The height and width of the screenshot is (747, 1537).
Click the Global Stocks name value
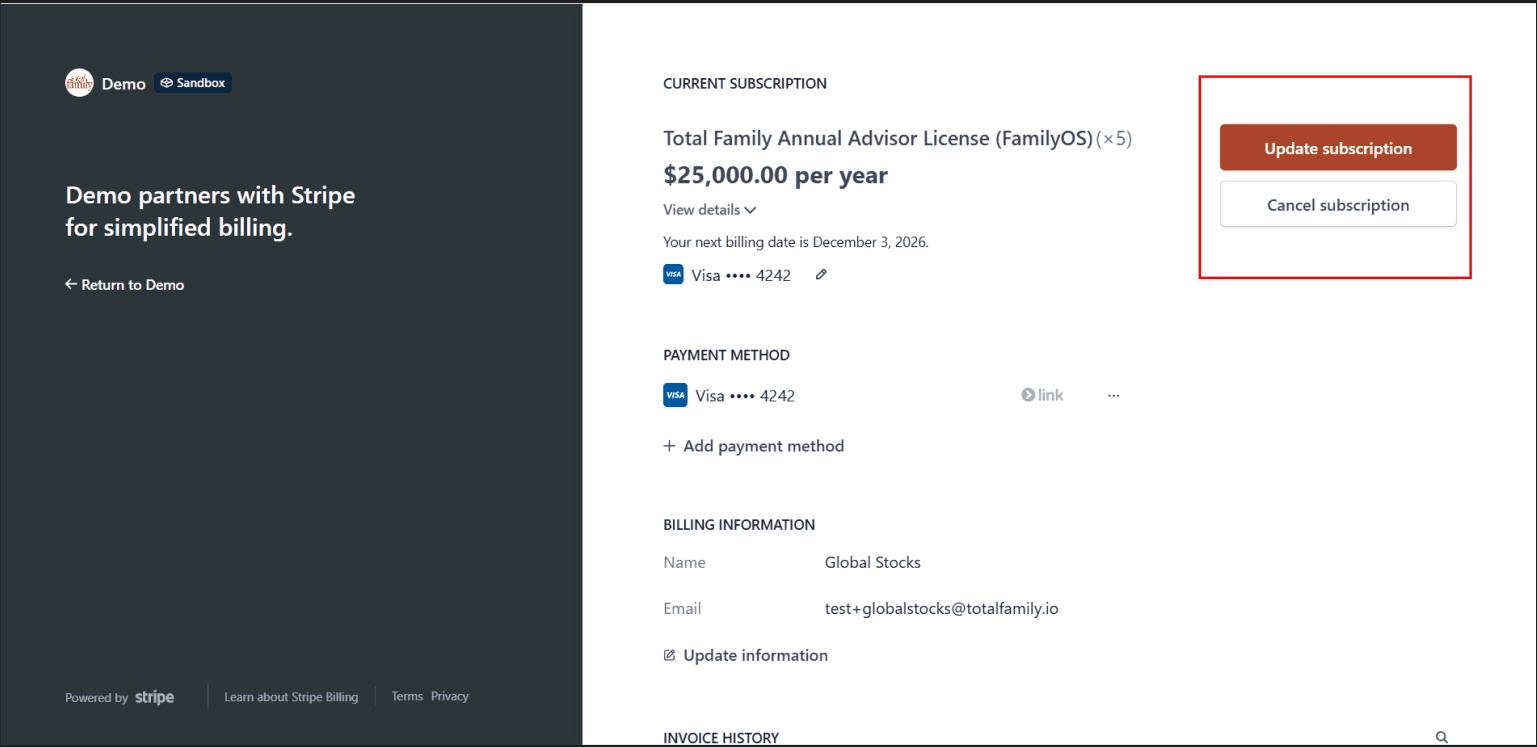point(872,562)
